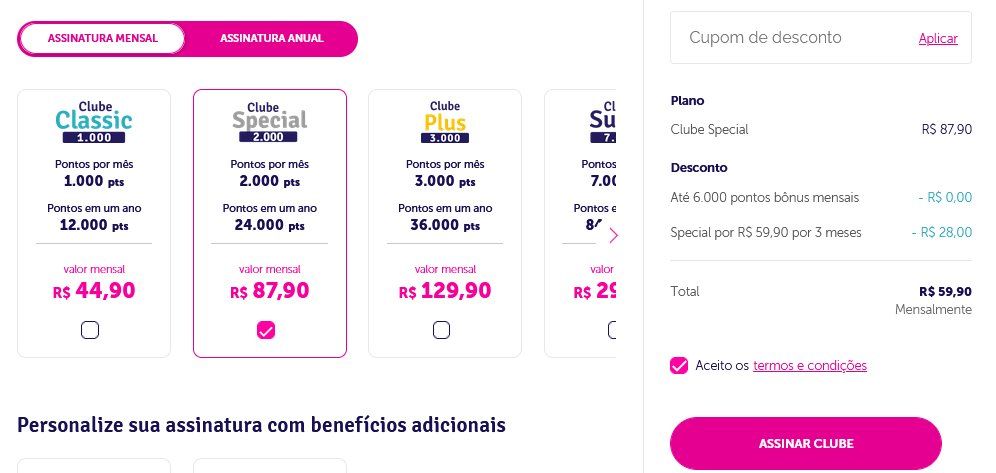Select the Clube Plus plan checkbox
Viewport: 996px width, 473px height.
[x=441, y=330]
